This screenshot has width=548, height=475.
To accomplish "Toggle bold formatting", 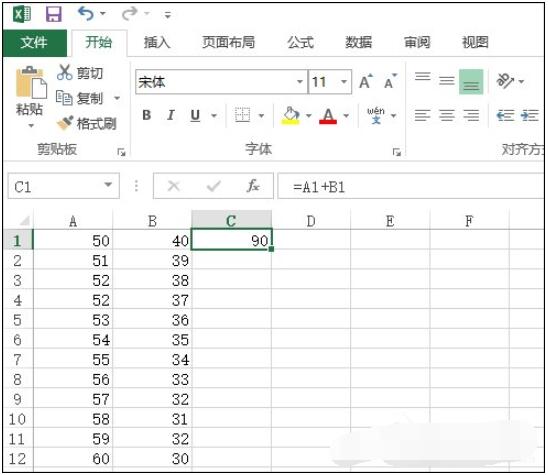I will tap(147, 115).
